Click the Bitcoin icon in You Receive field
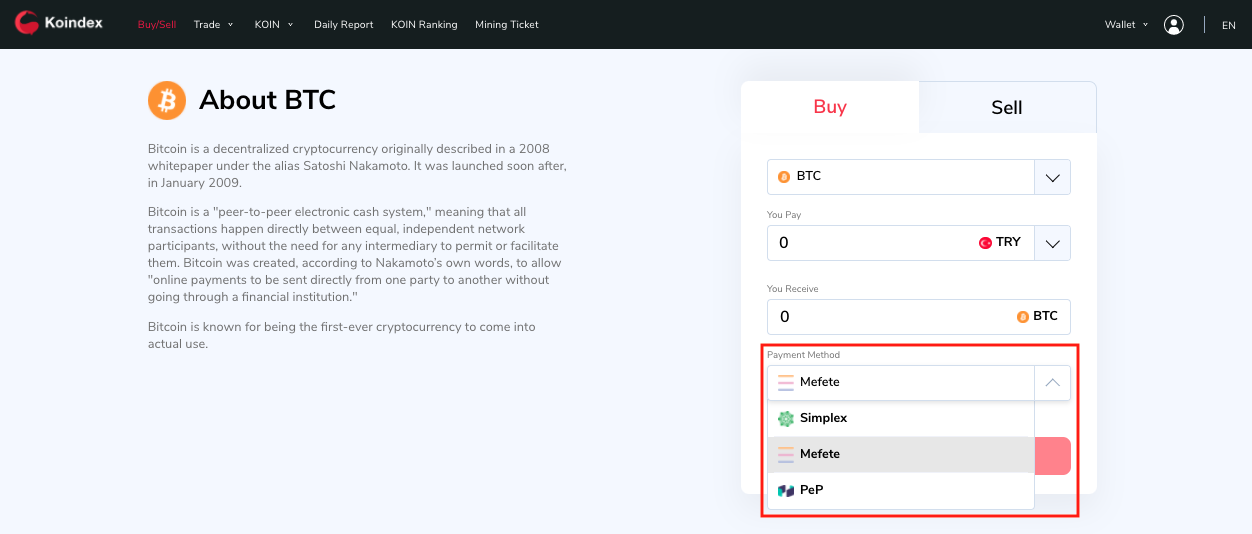Viewport: 1252px width, 534px height. tap(1022, 317)
